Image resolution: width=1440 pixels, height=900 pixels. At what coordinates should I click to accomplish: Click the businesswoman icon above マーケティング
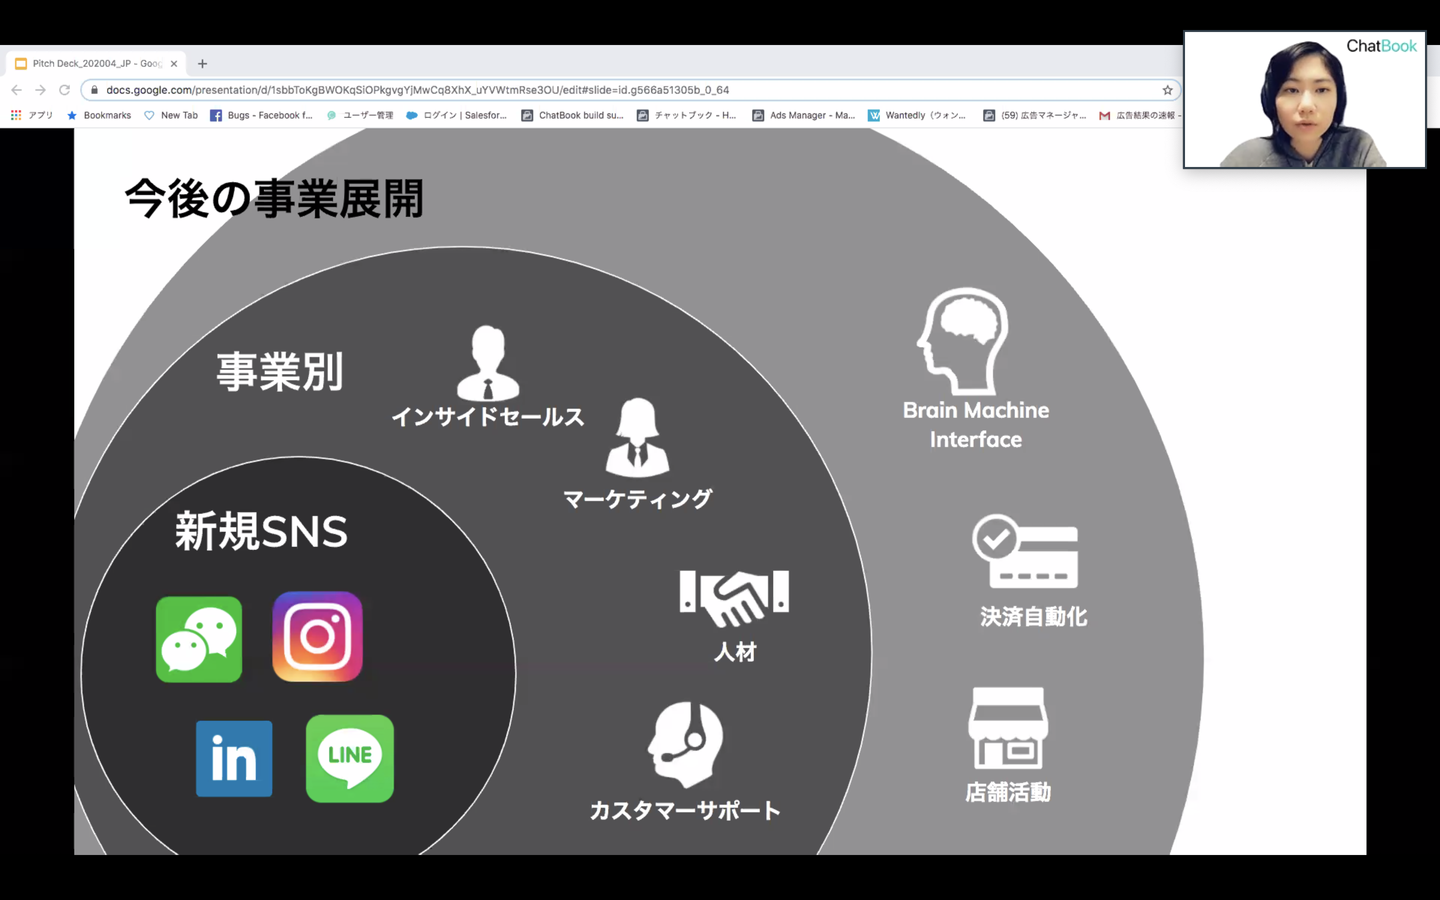click(638, 438)
